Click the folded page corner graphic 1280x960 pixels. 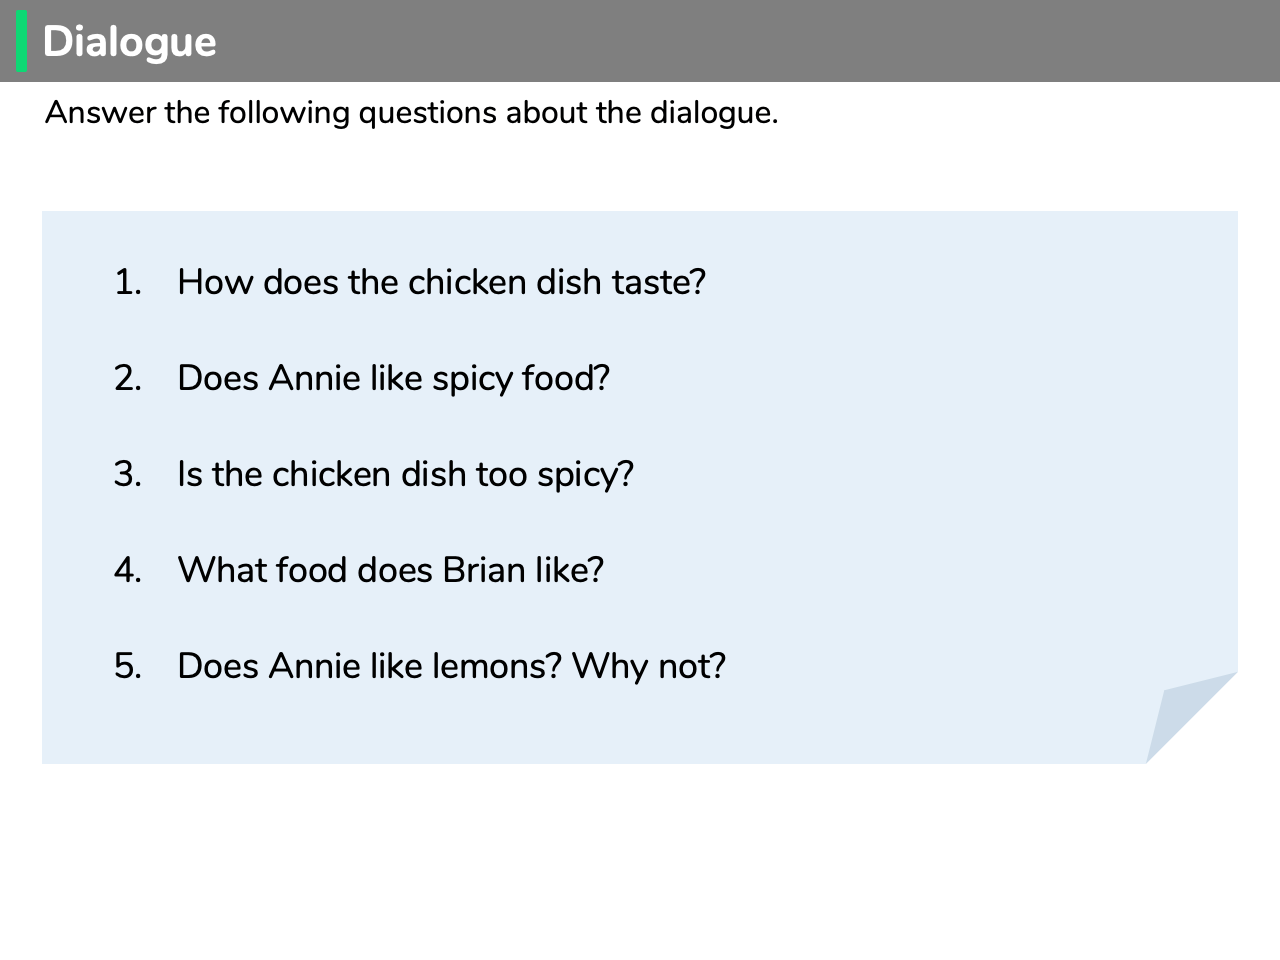pyautogui.click(x=1191, y=717)
